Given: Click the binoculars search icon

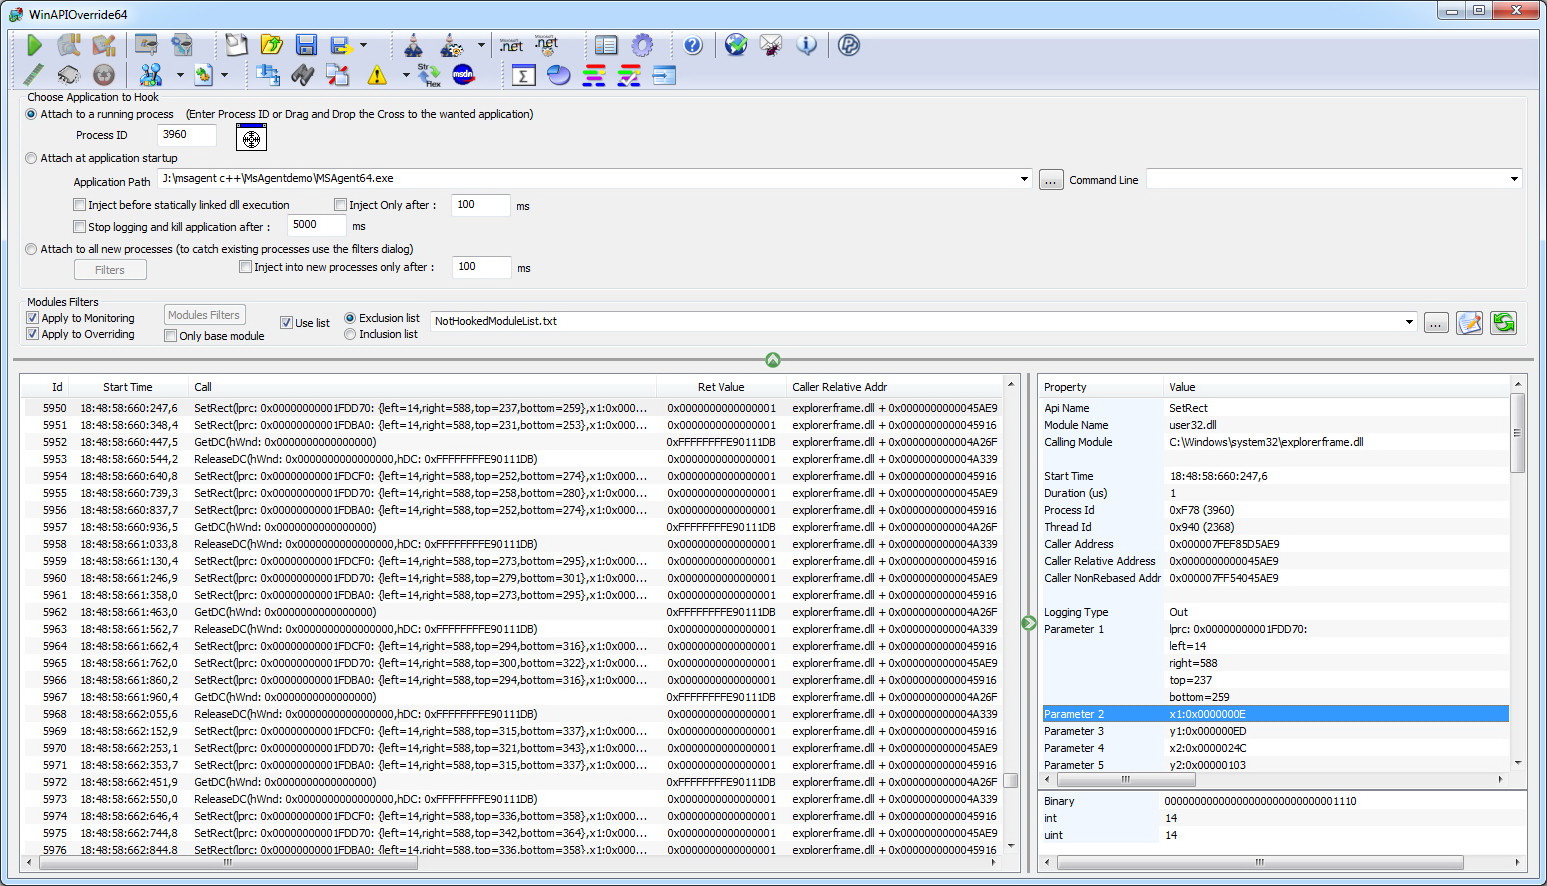Looking at the screenshot, I should point(302,75).
